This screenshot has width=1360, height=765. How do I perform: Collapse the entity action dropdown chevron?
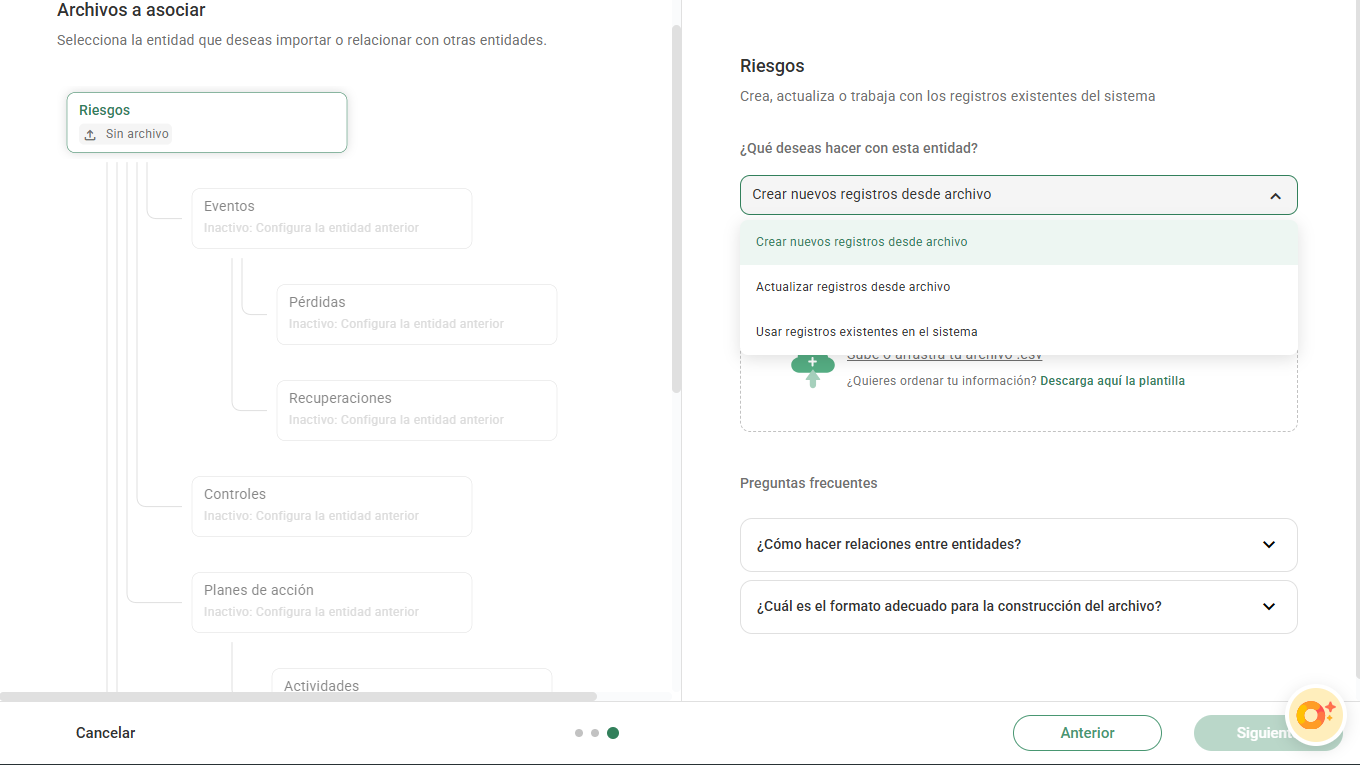1275,196
